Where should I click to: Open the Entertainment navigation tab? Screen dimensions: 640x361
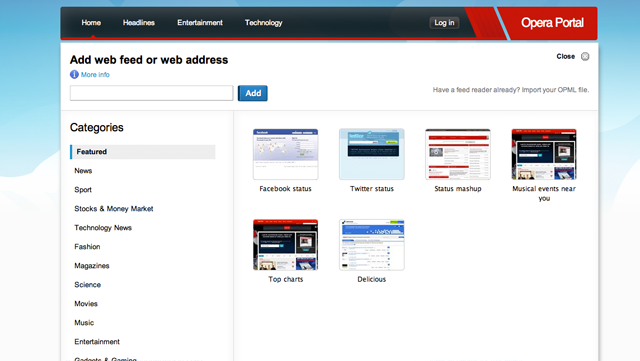coord(200,23)
